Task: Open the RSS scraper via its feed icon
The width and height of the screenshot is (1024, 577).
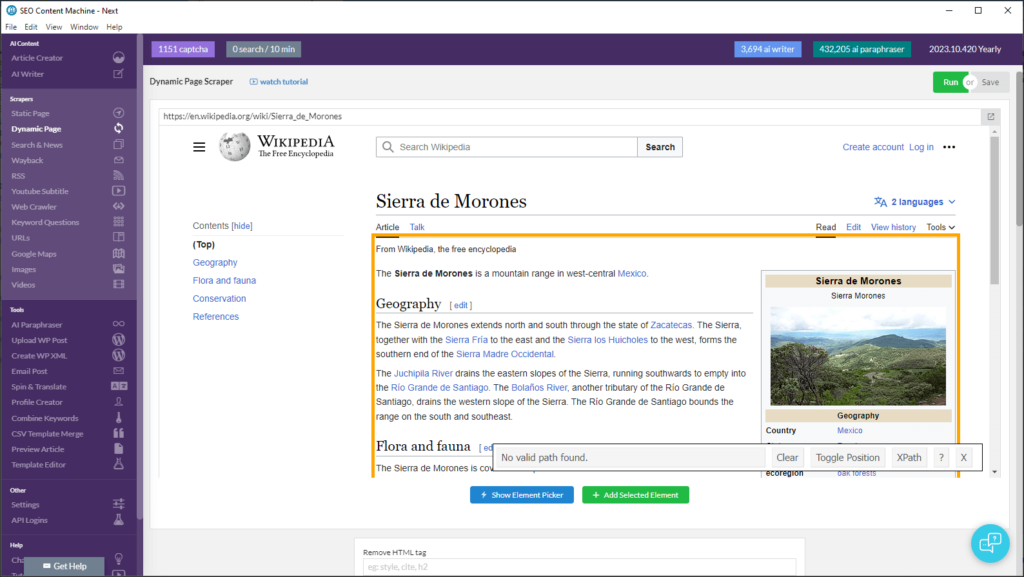Action: pos(118,175)
